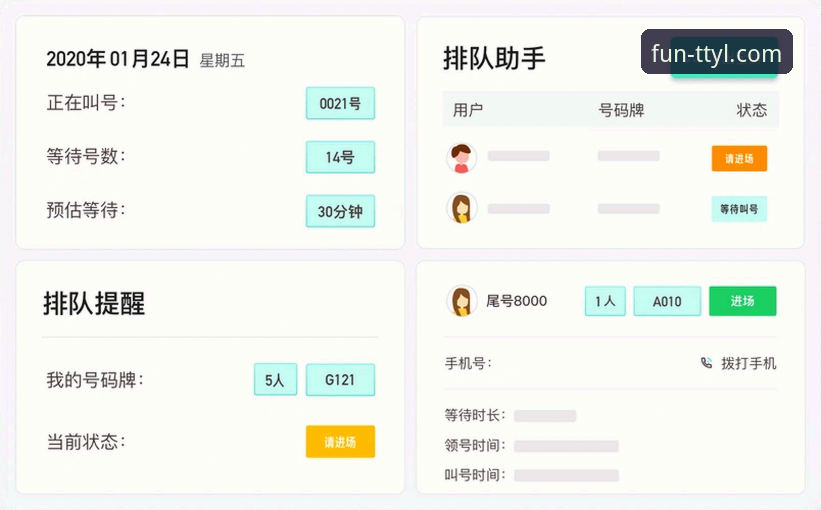
Task: Click the yellow 请进场 status button
Action: [x=340, y=441]
